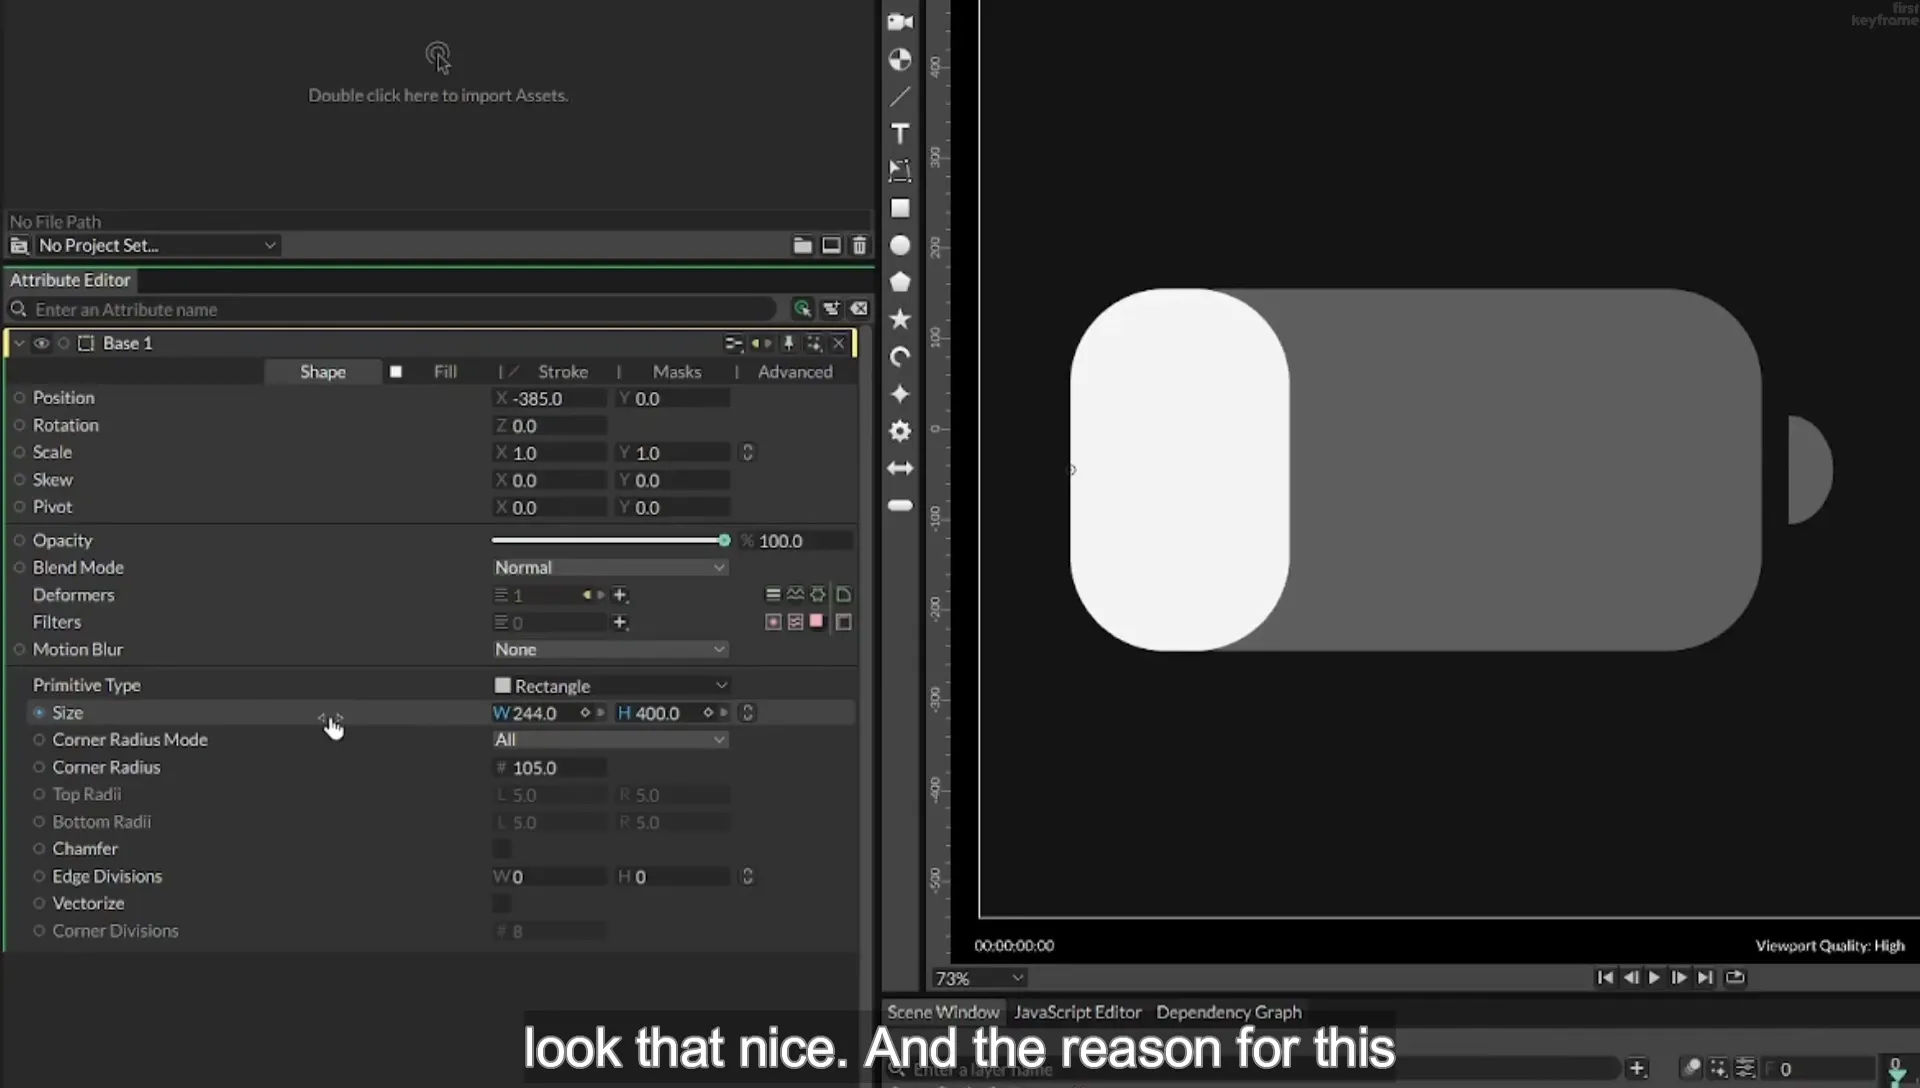Click the trash icon in the assets panel
This screenshot has height=1088, width=1920.
pos(859,245)
